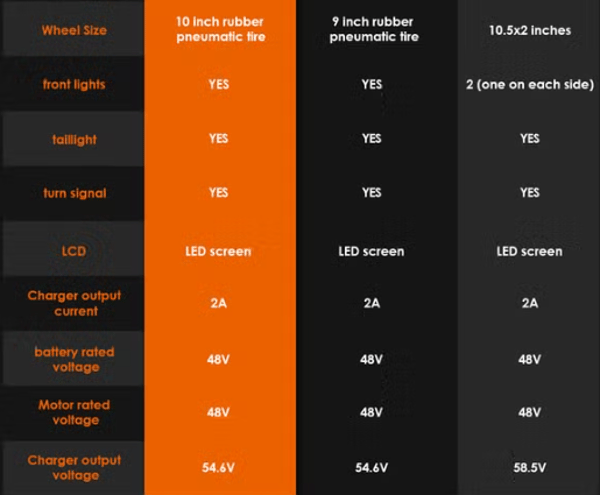Click the 58.5V charger voltage value
Screen dimensions: 600x495
click(529, 467)
